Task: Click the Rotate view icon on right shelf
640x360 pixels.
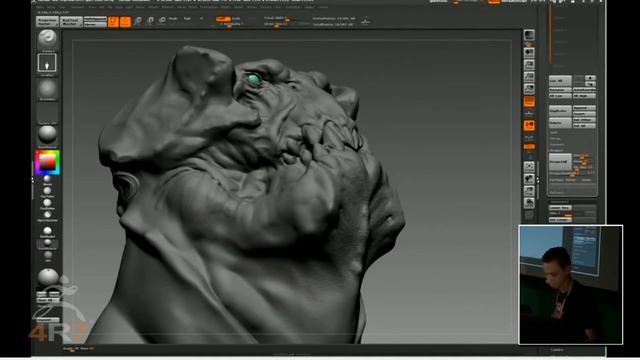Action: click(x=529, y=203)
